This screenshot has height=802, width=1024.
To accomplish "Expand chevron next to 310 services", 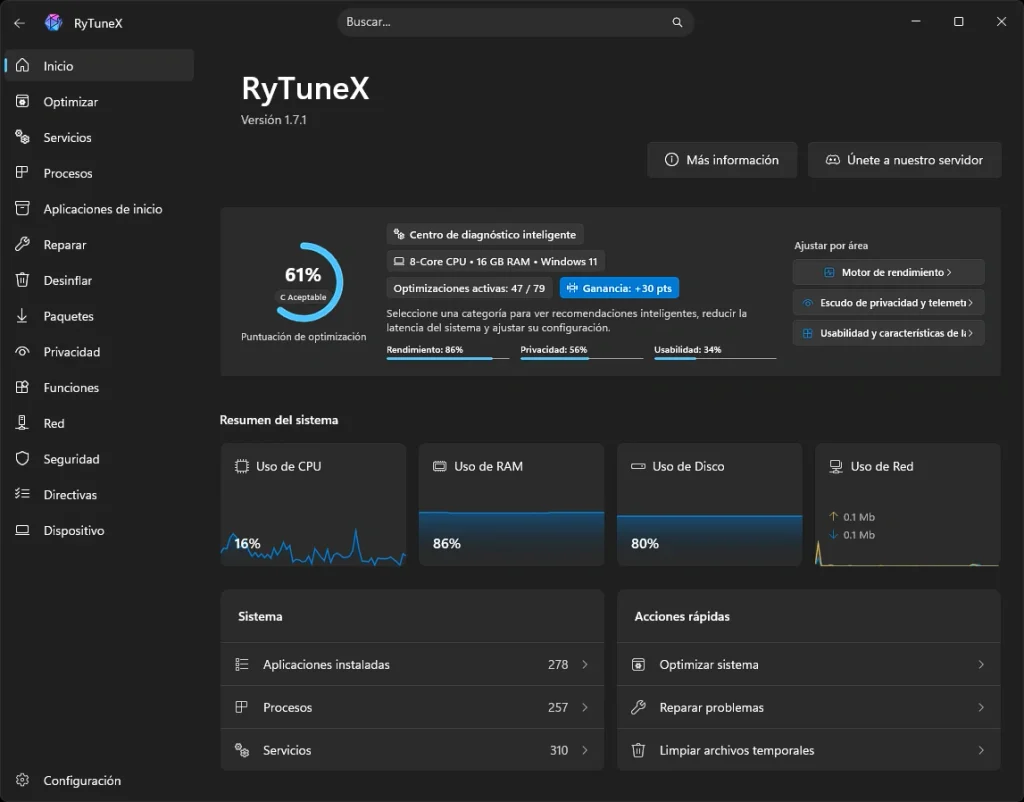I will click(584, 750).
